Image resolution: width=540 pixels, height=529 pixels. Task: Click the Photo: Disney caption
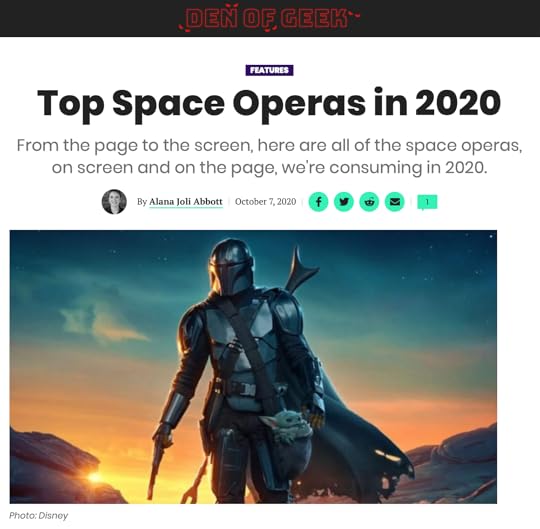(39, 516)
